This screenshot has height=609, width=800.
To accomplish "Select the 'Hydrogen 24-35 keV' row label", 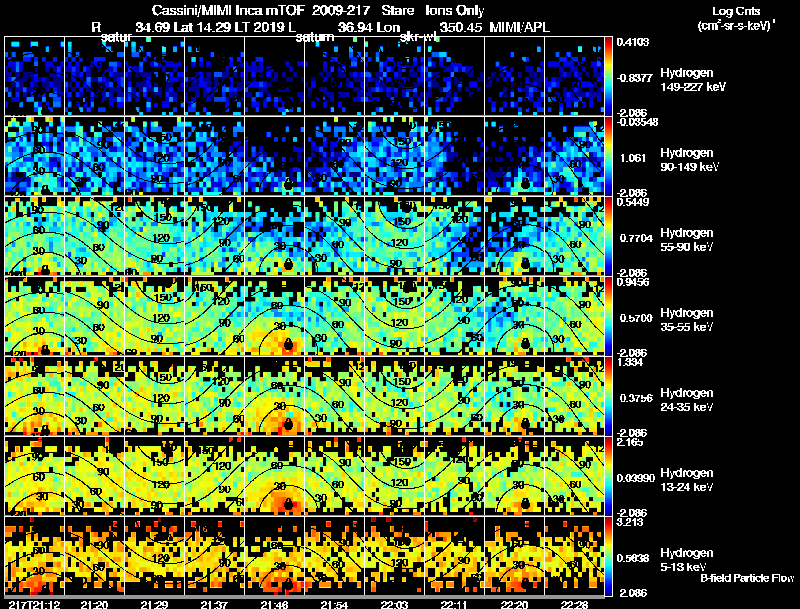I will click(687, 400).
